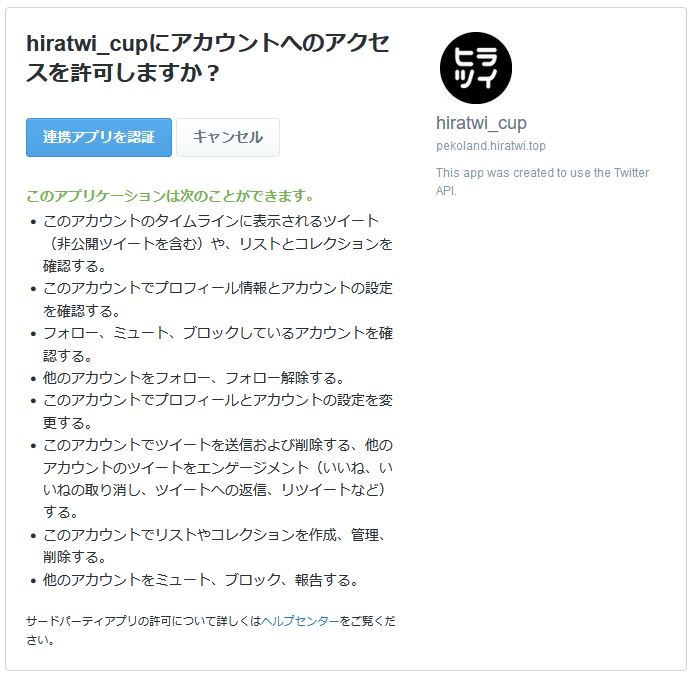Click the キャンセル button
Viewport: 696px width, 680px height.
(x=228, y=137)
